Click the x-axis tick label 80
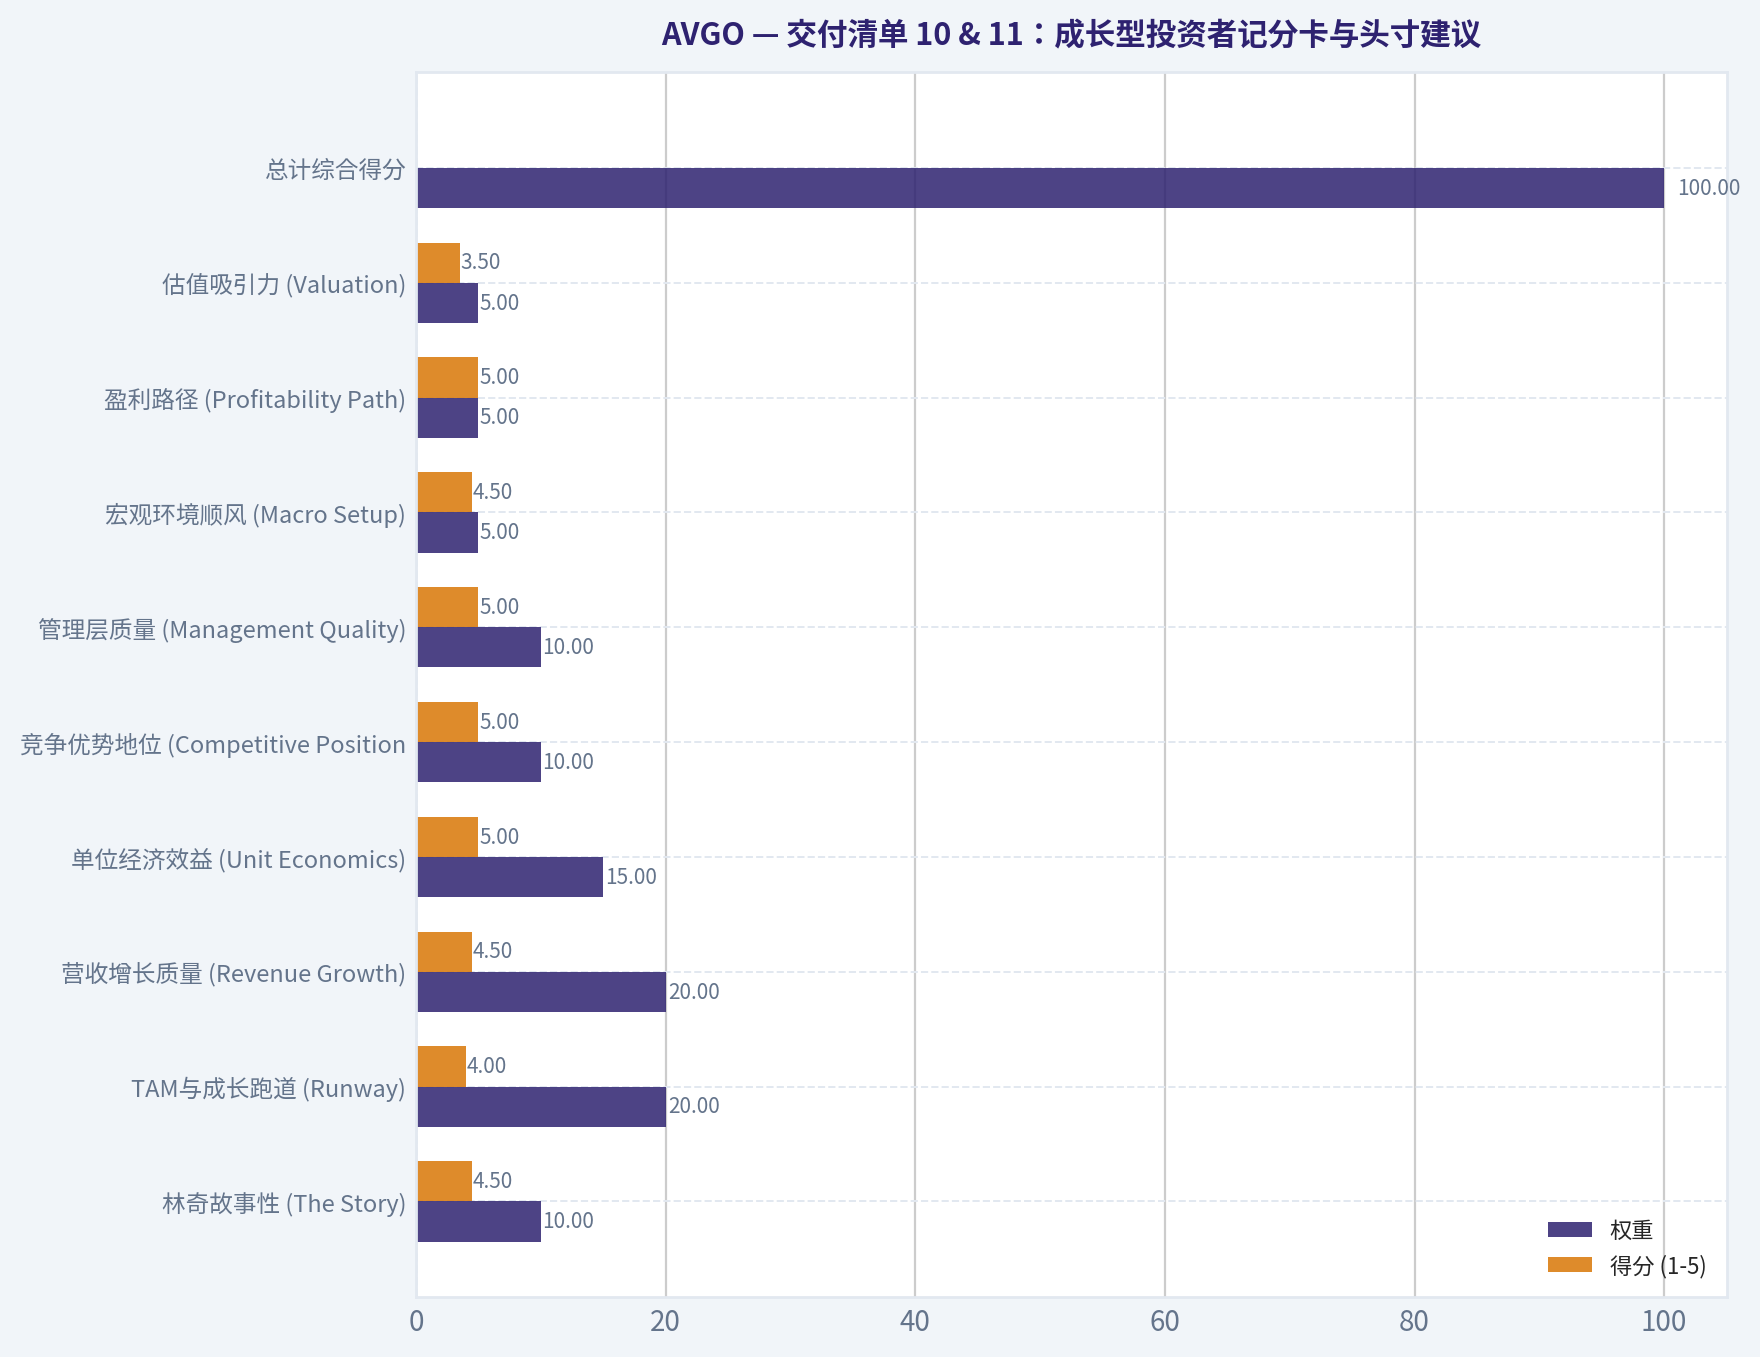Viewport: 1760px width, 1357px height. (x=1414, y=1321)
